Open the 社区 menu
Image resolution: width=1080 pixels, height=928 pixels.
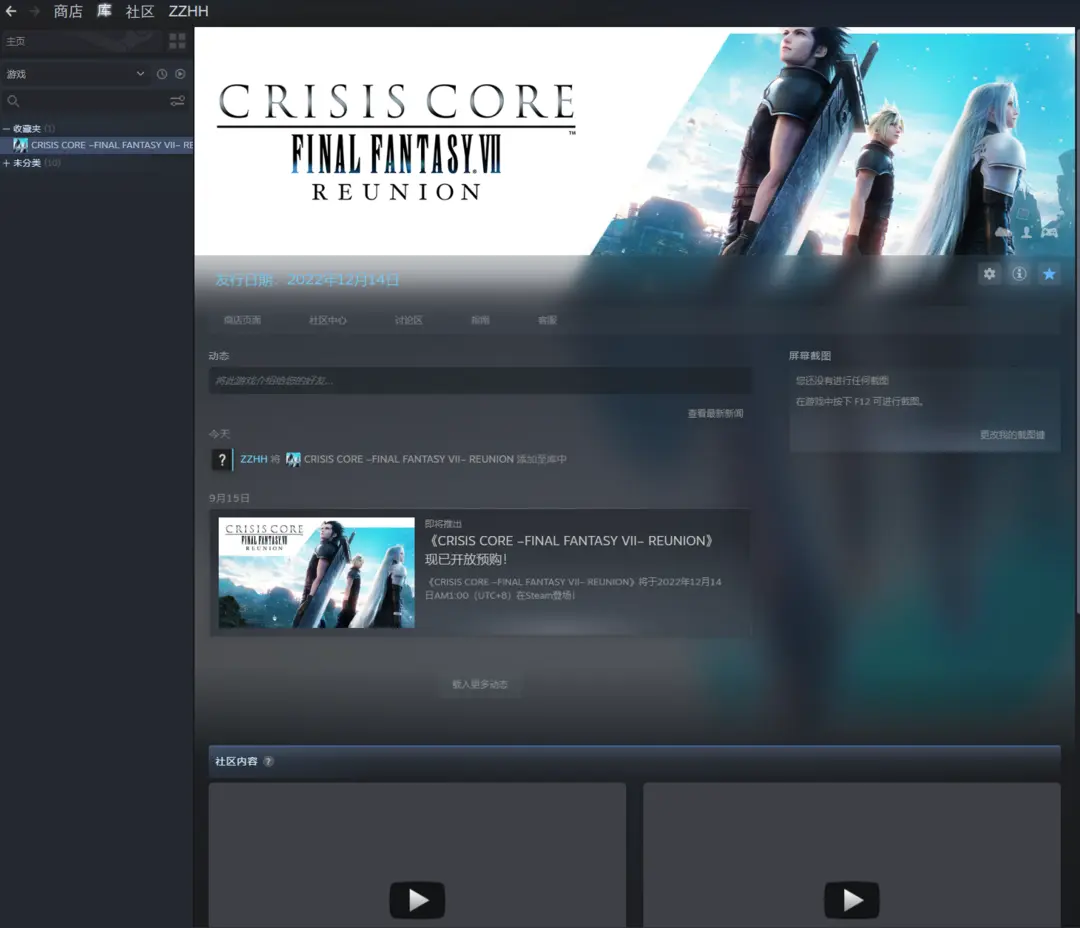(140, 11)
